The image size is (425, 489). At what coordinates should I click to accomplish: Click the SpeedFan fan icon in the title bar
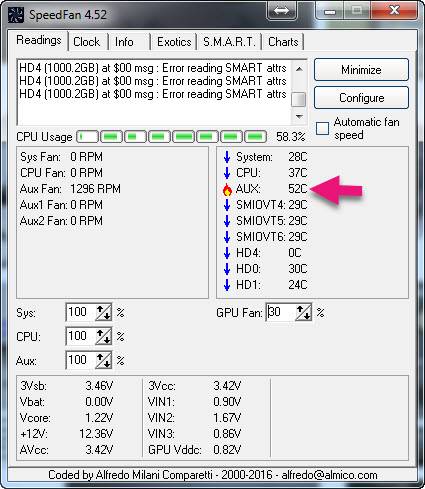tap(16, 15)
